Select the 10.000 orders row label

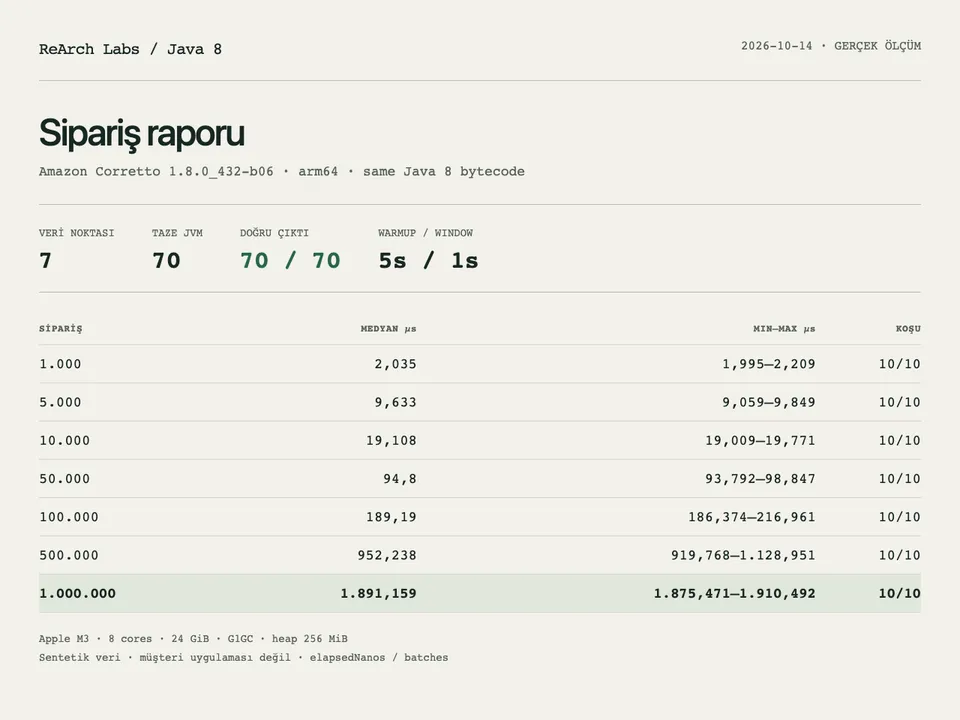tap(64, 441)
